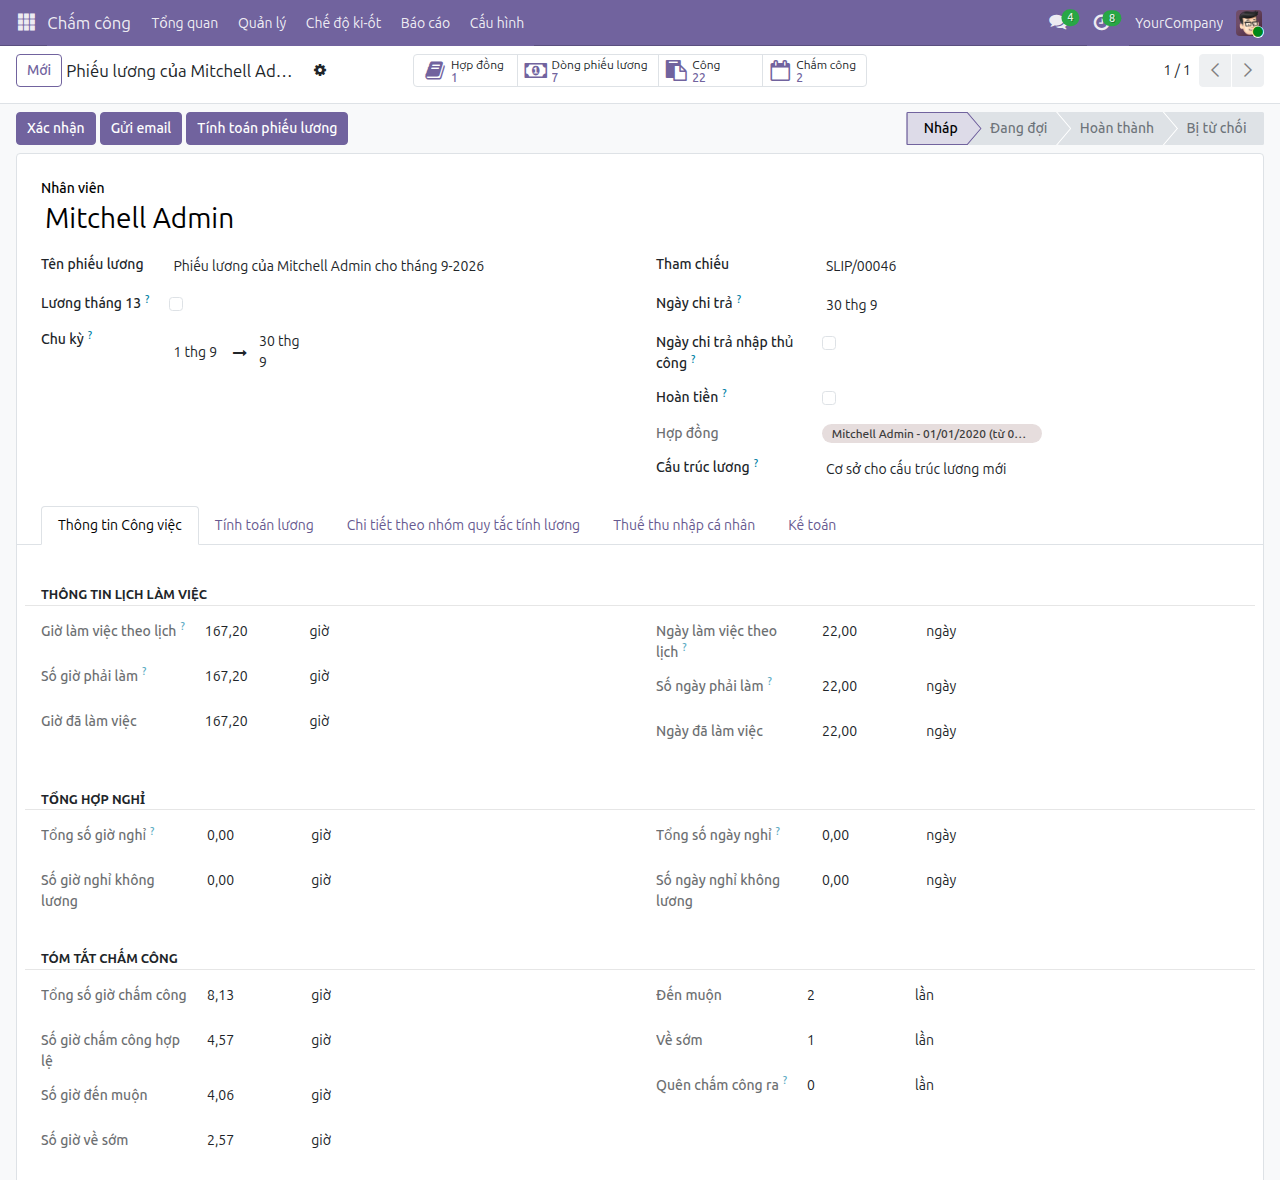This screenshot has height=1180, width=1280.
Task: Open the Hợp đồng smart button
Action: coord(466,70)
